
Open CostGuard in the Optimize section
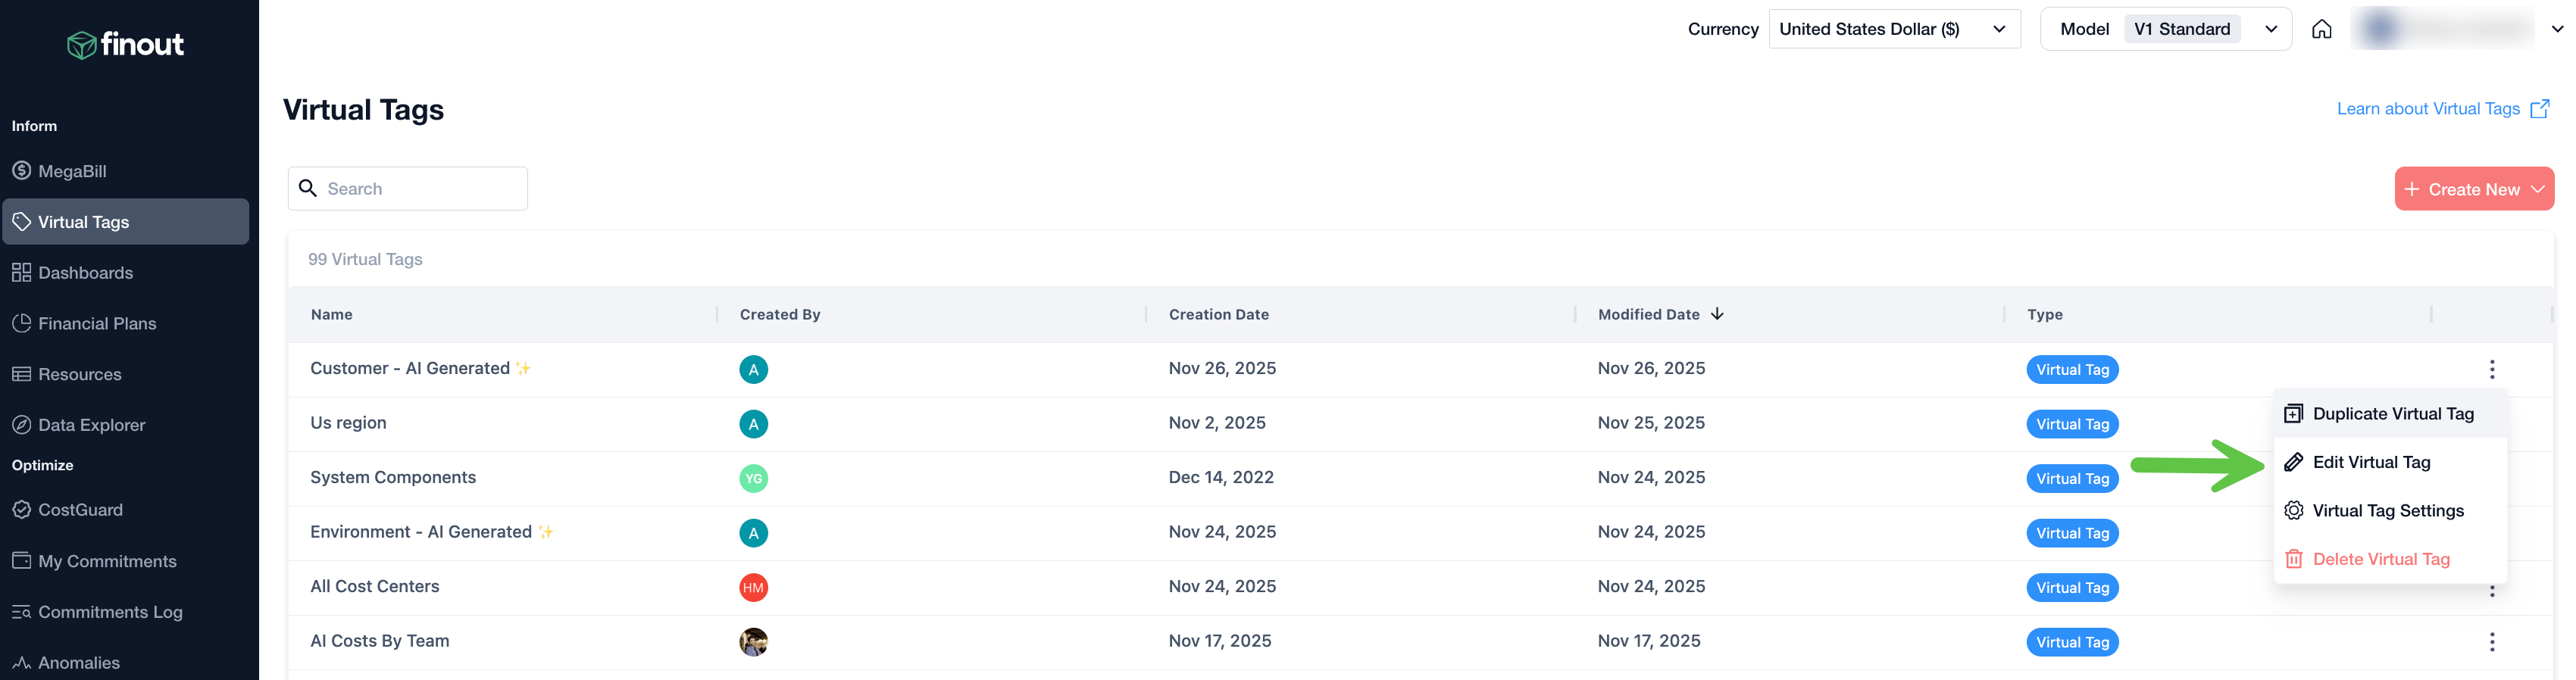tap(80, 510)
